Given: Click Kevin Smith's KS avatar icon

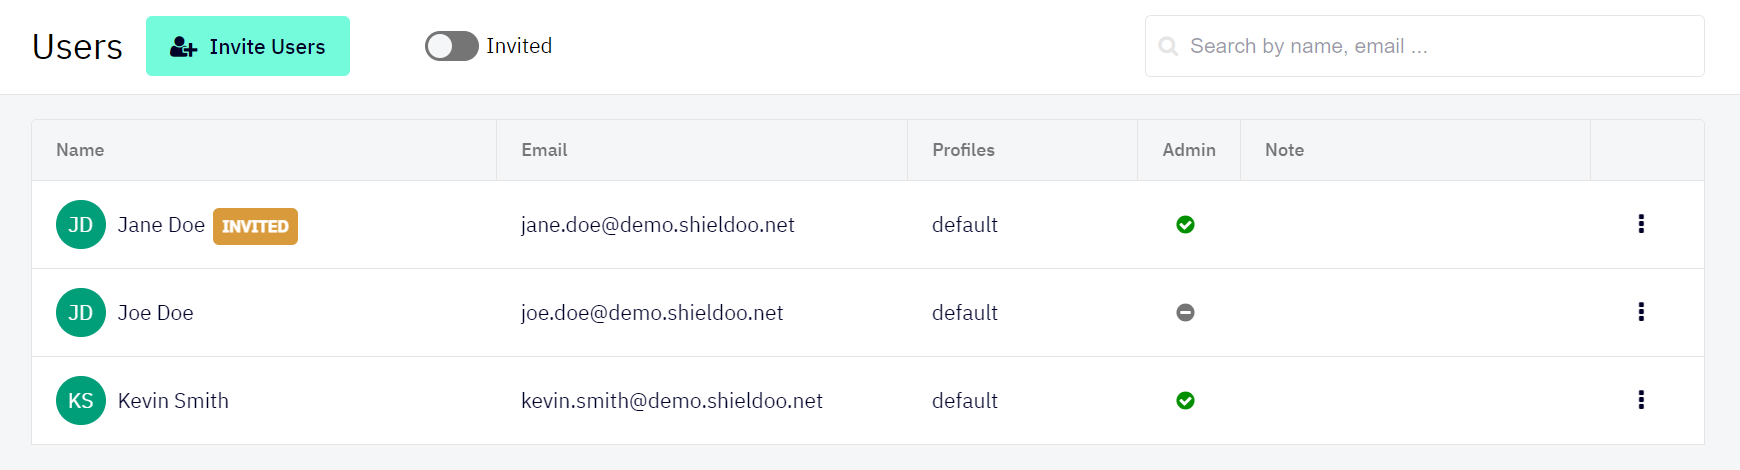Looking at the screenshot, I should click(81, 401).
